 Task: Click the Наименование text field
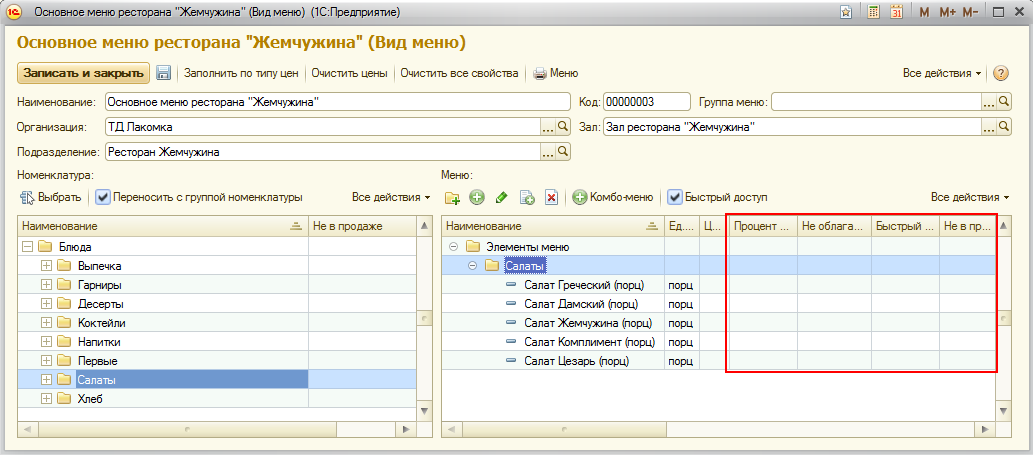pyautogui.click(x=336, y=102)
